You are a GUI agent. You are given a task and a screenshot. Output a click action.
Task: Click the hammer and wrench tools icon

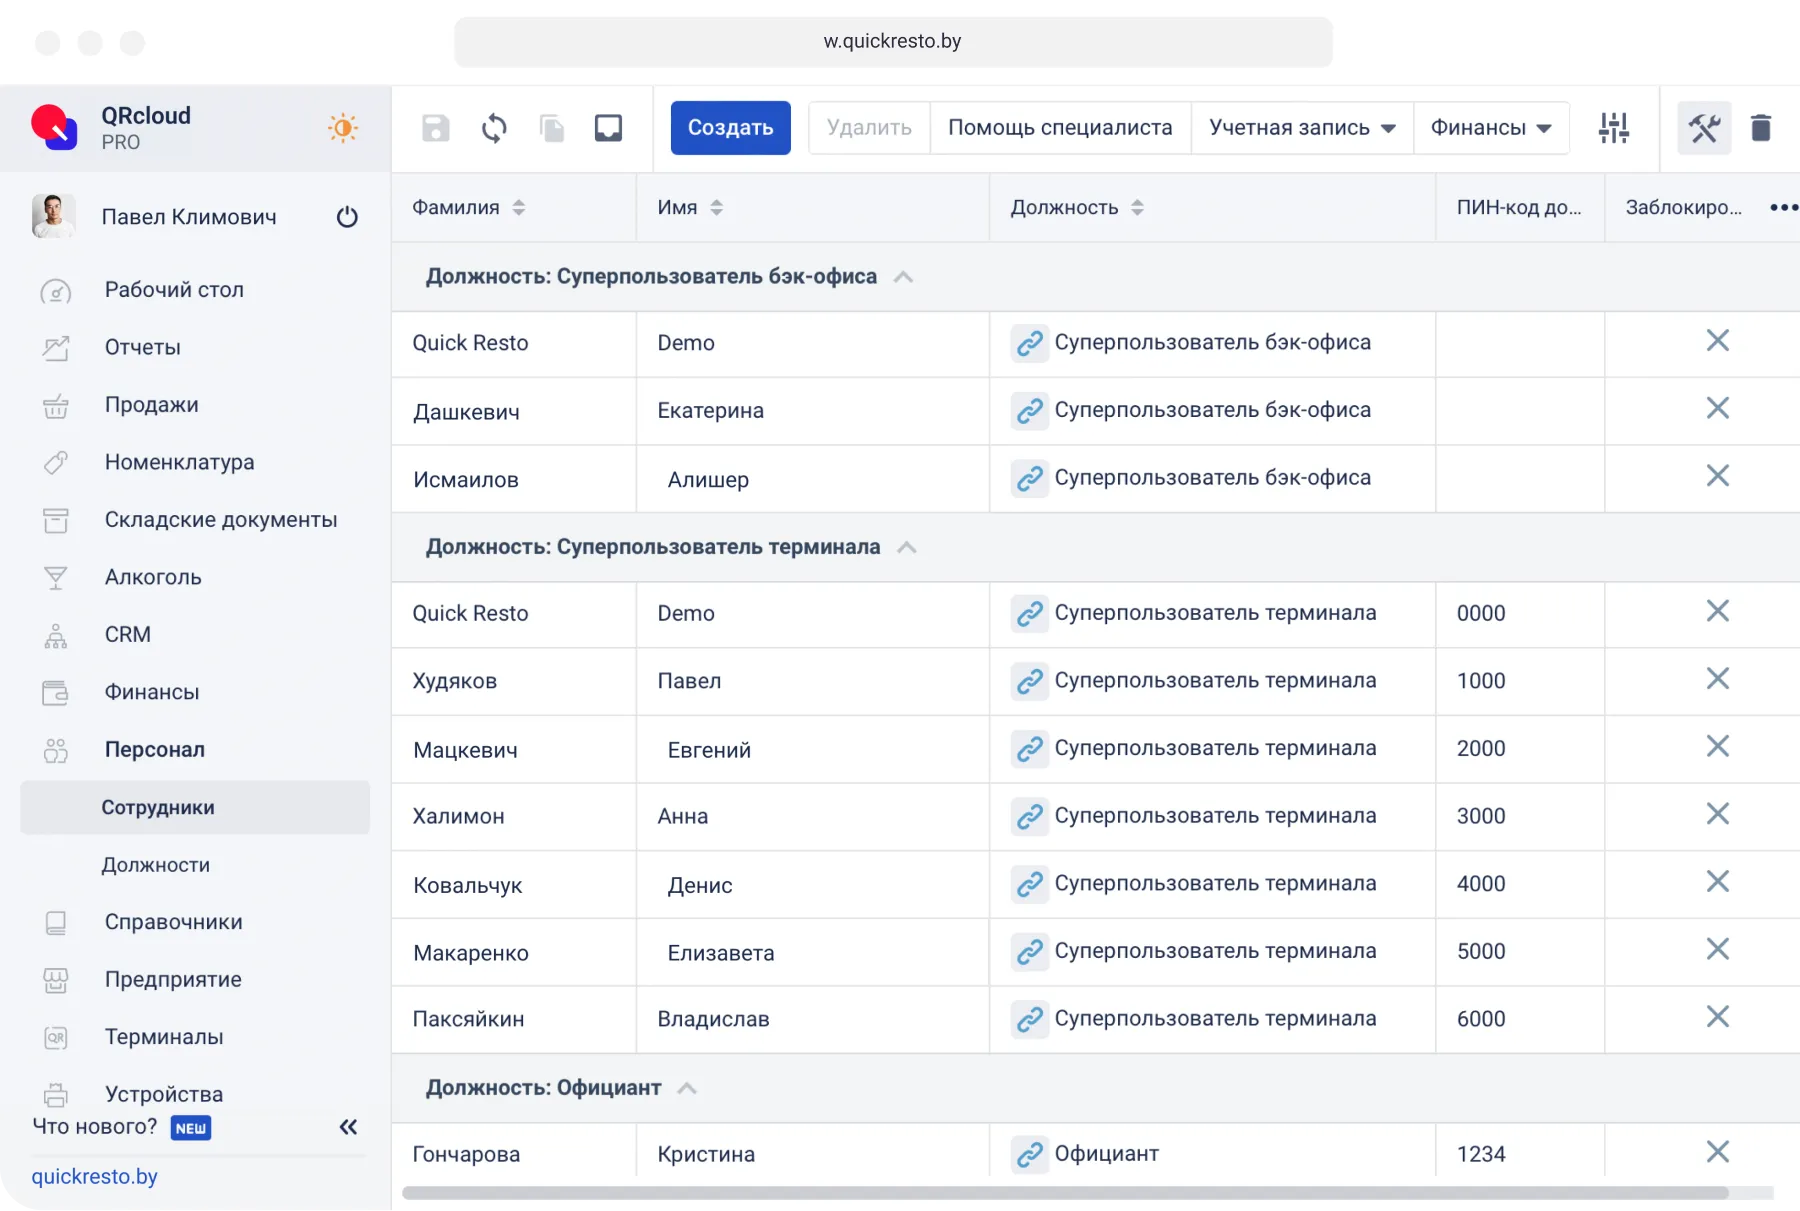click(1704, 128)
